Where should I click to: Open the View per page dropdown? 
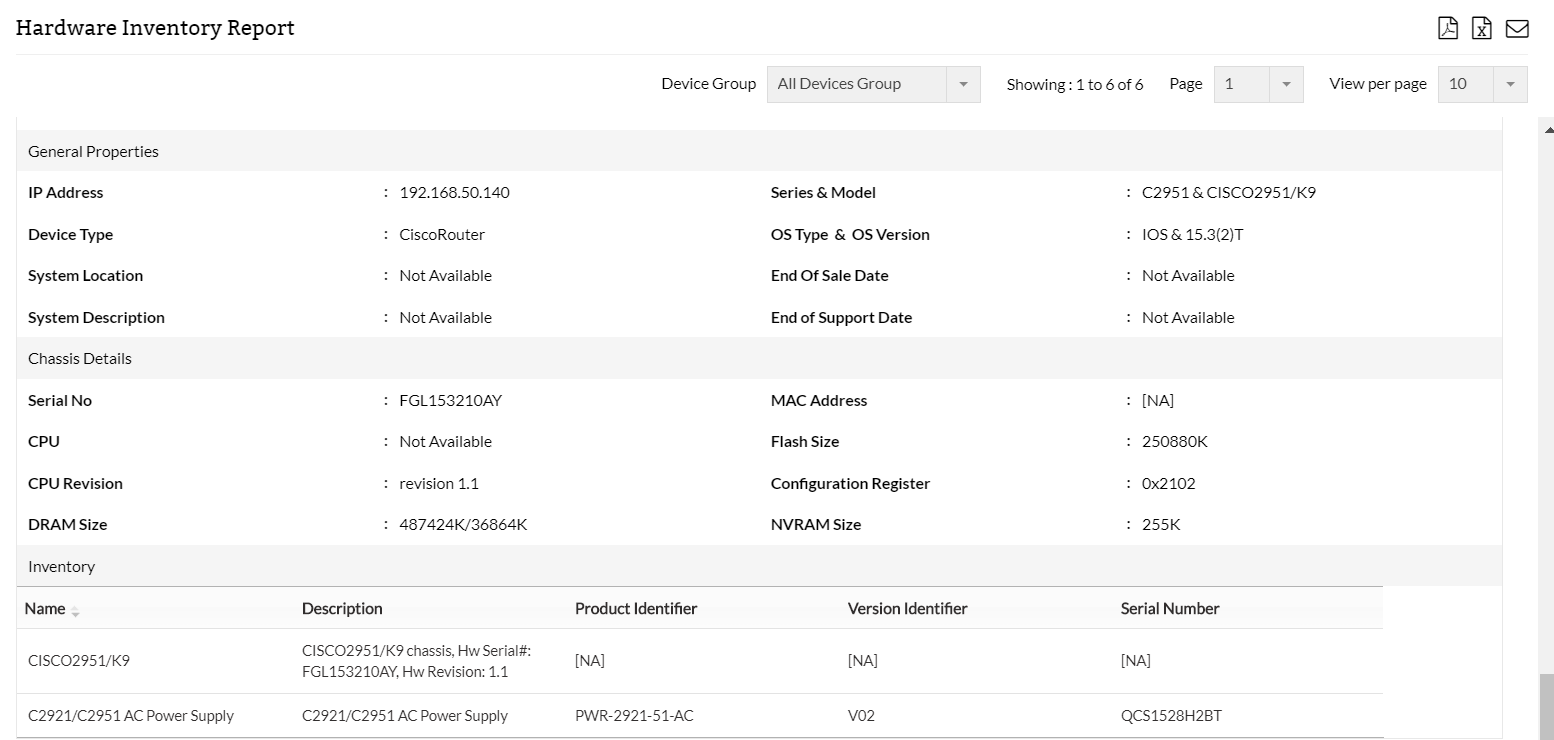click(x=1510, y=84)
